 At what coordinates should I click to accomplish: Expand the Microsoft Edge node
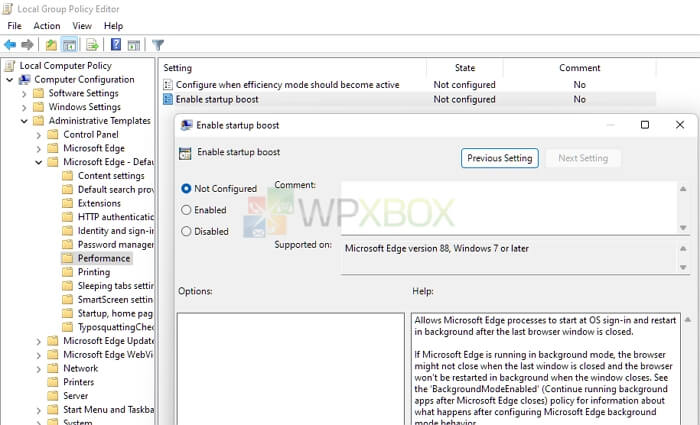[x=39, y=149]
